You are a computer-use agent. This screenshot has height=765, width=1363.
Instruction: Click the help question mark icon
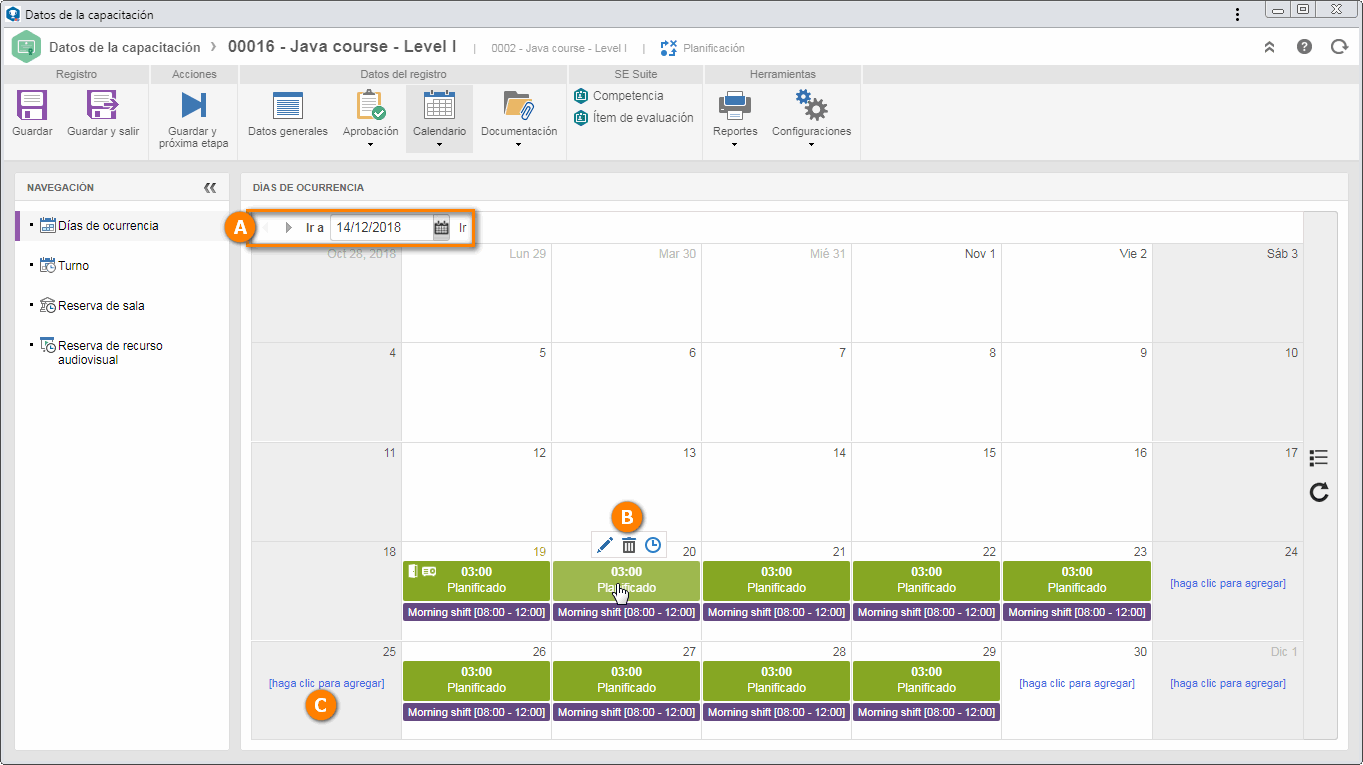click(1304, 47)
